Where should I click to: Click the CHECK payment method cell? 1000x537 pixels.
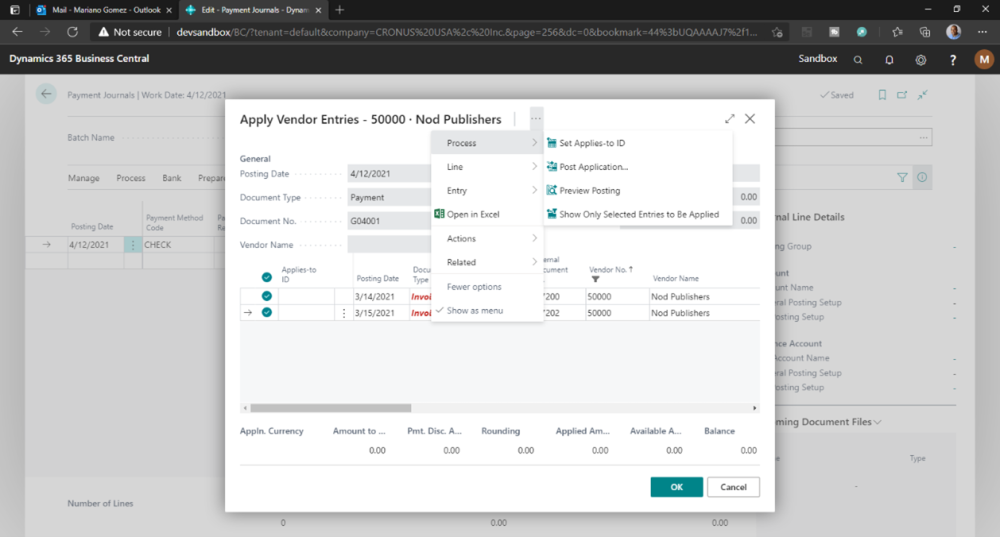point(179,245)
